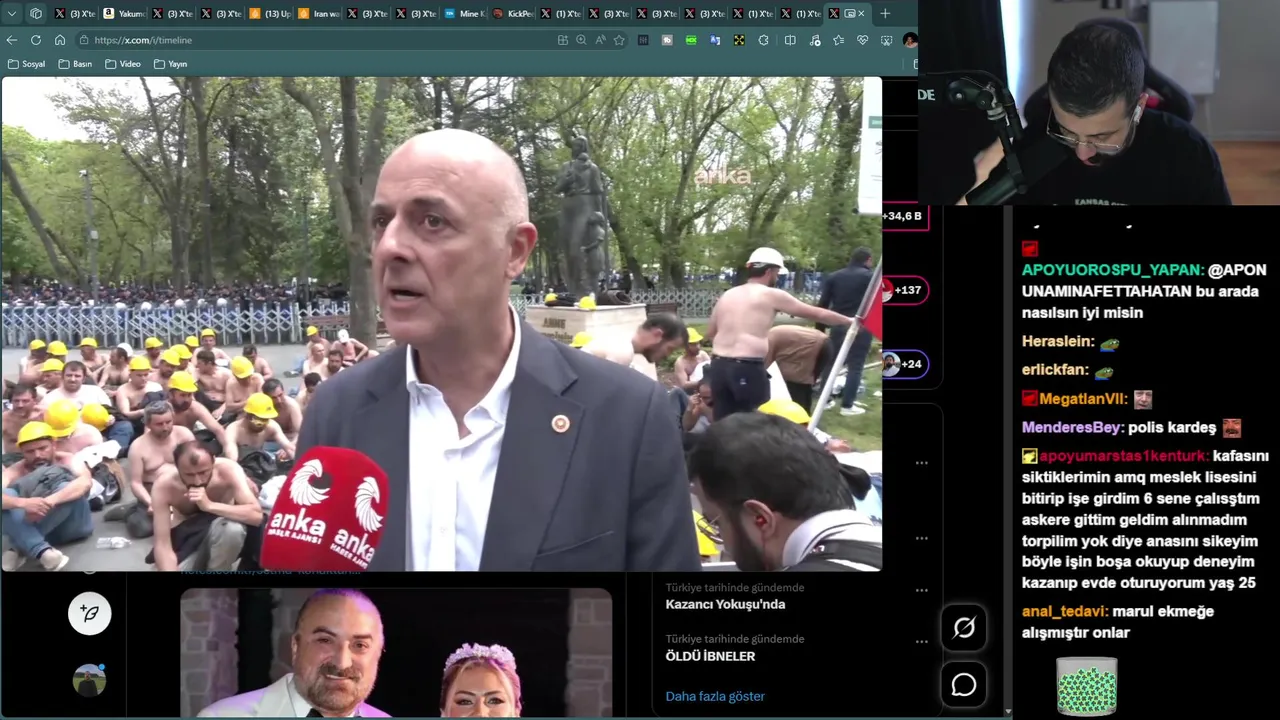
Task: Open the tab actions menu chevron
Action: (x=12, y=14)
